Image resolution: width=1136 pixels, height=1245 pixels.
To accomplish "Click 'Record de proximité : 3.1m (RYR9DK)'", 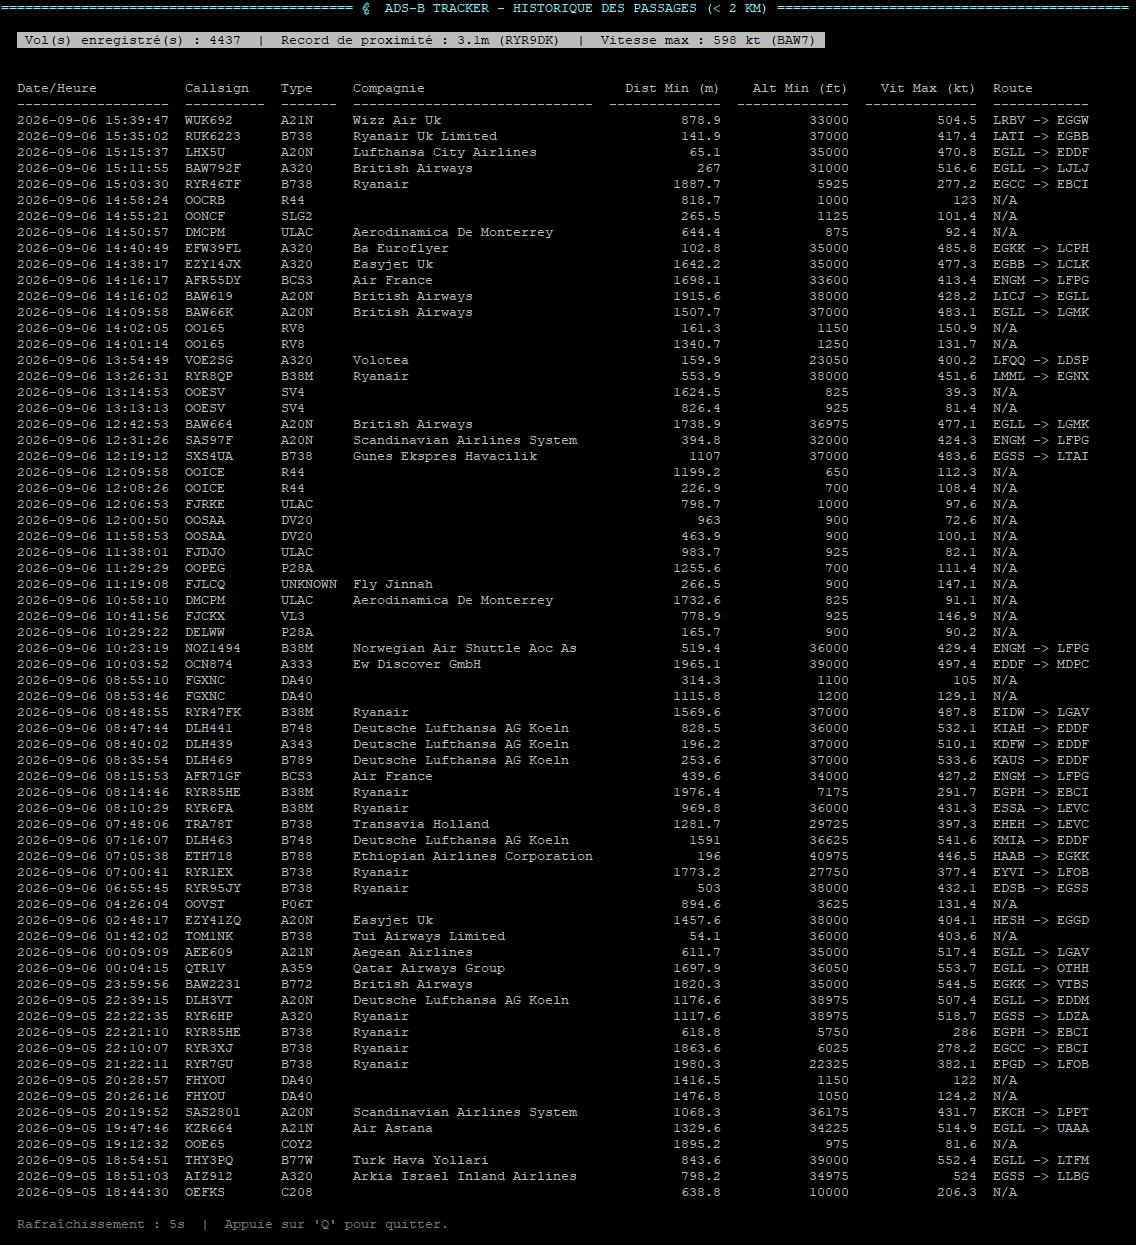I will tap(421, 40).
